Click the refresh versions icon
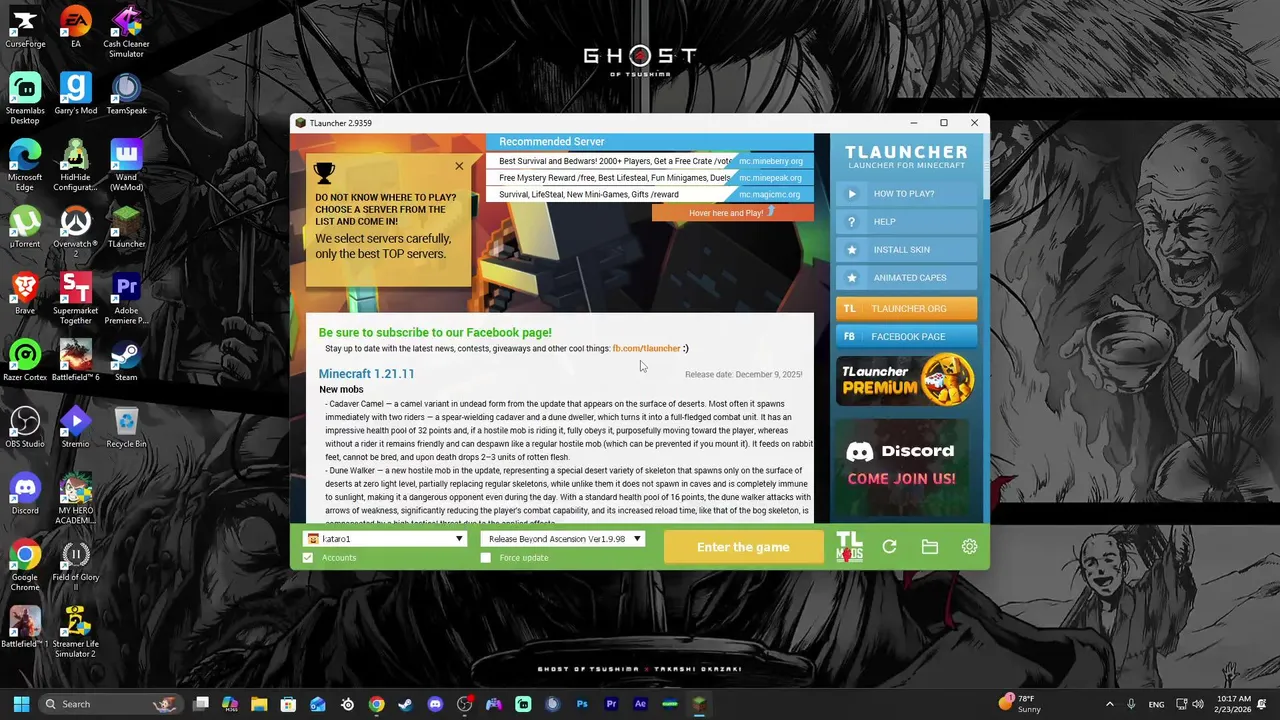Viewport: 1280px width, 720px height. 889,547
